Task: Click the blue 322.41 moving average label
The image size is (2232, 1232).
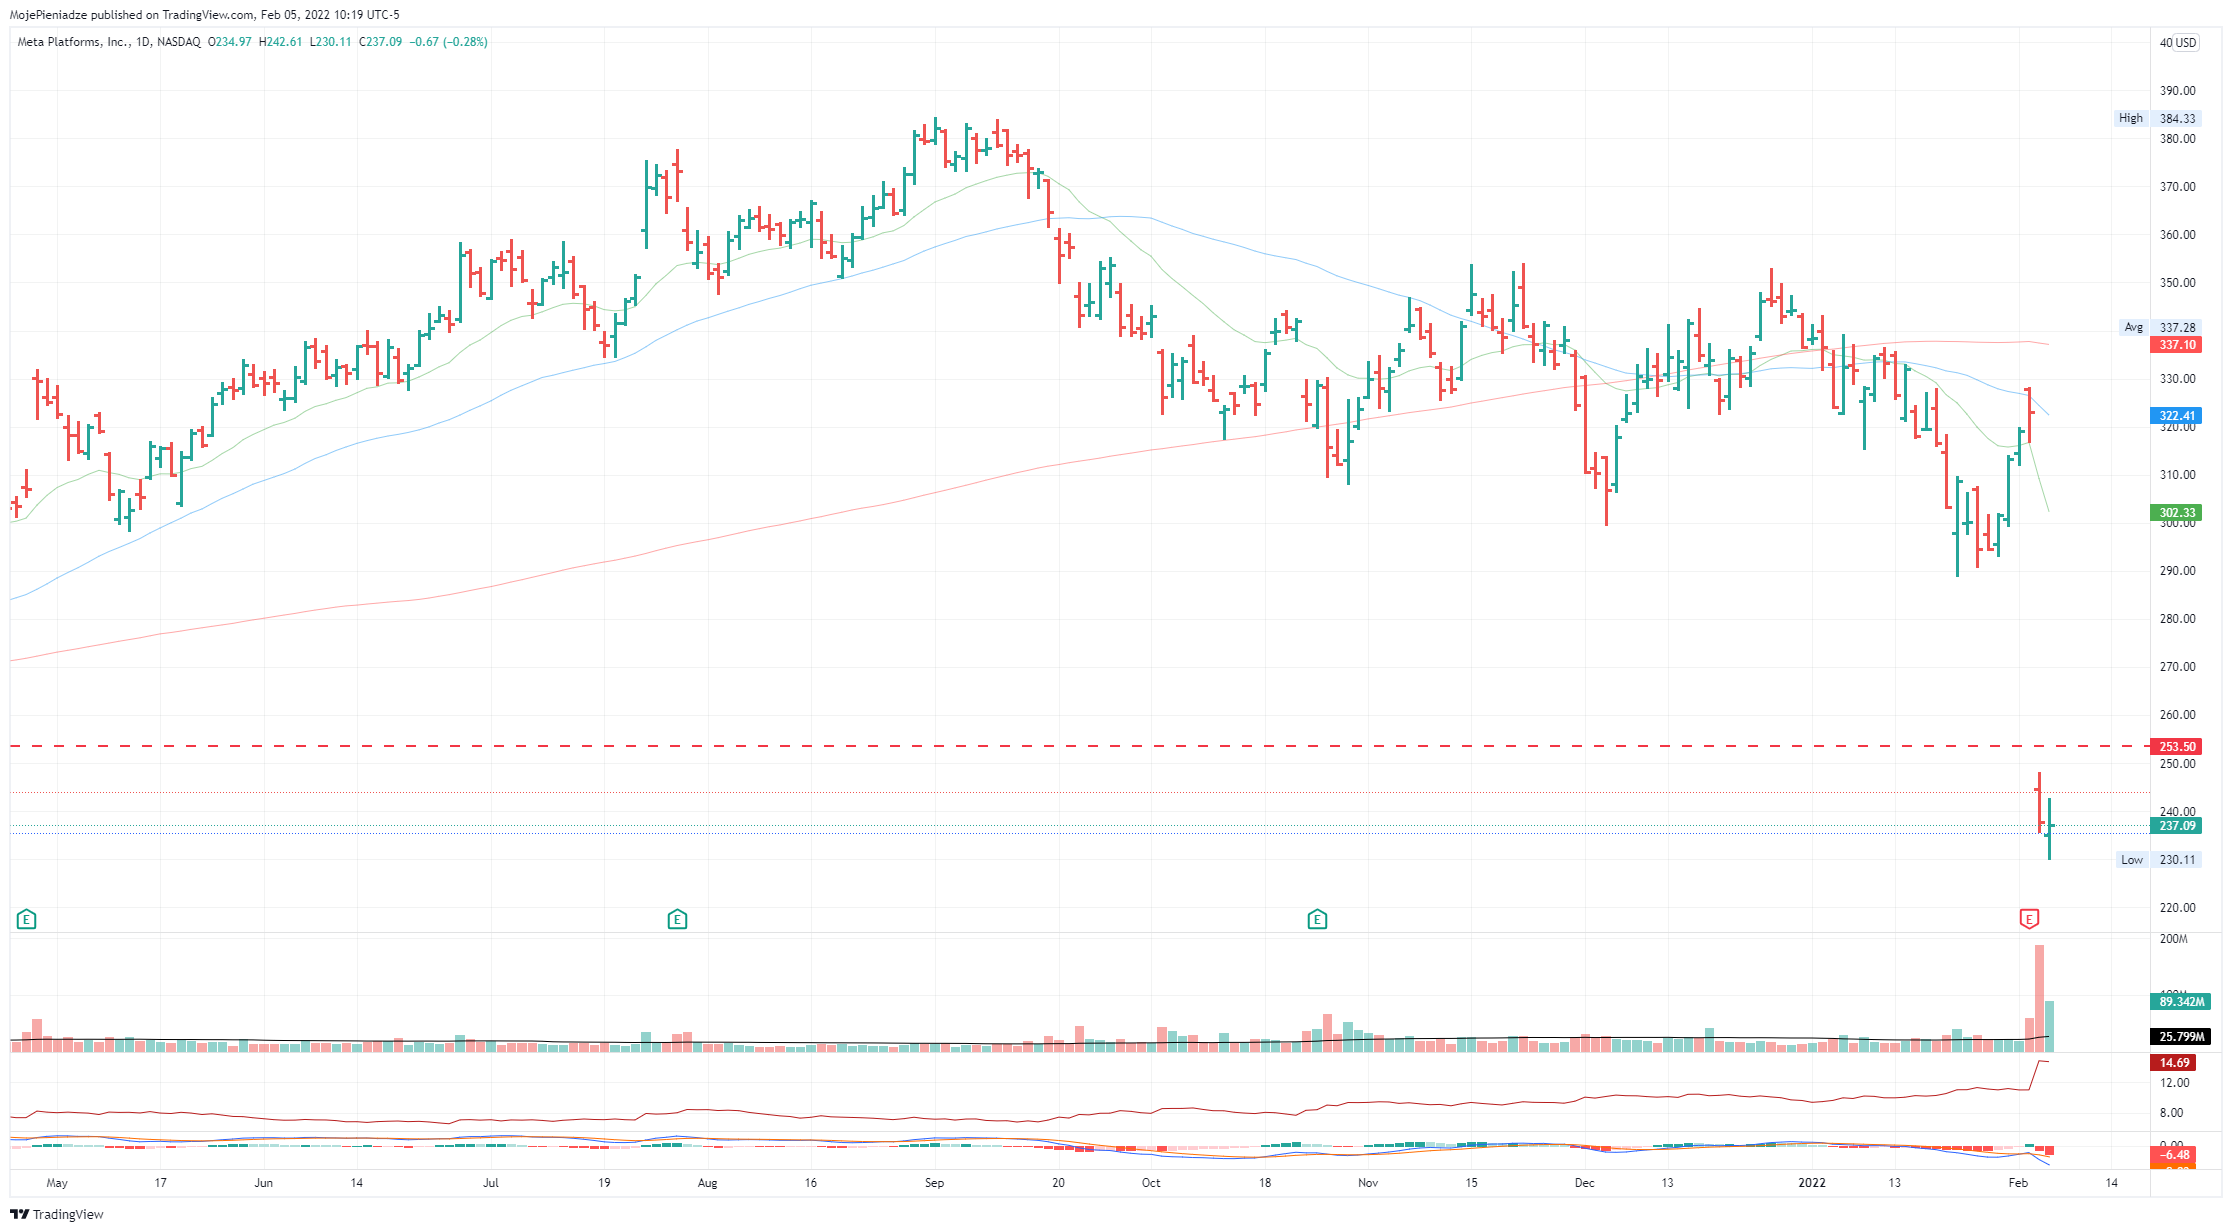Action: 2176,416
